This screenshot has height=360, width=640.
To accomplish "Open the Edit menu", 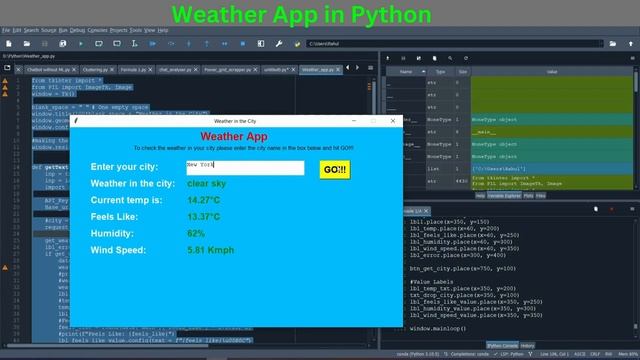I will pos(17,30).
